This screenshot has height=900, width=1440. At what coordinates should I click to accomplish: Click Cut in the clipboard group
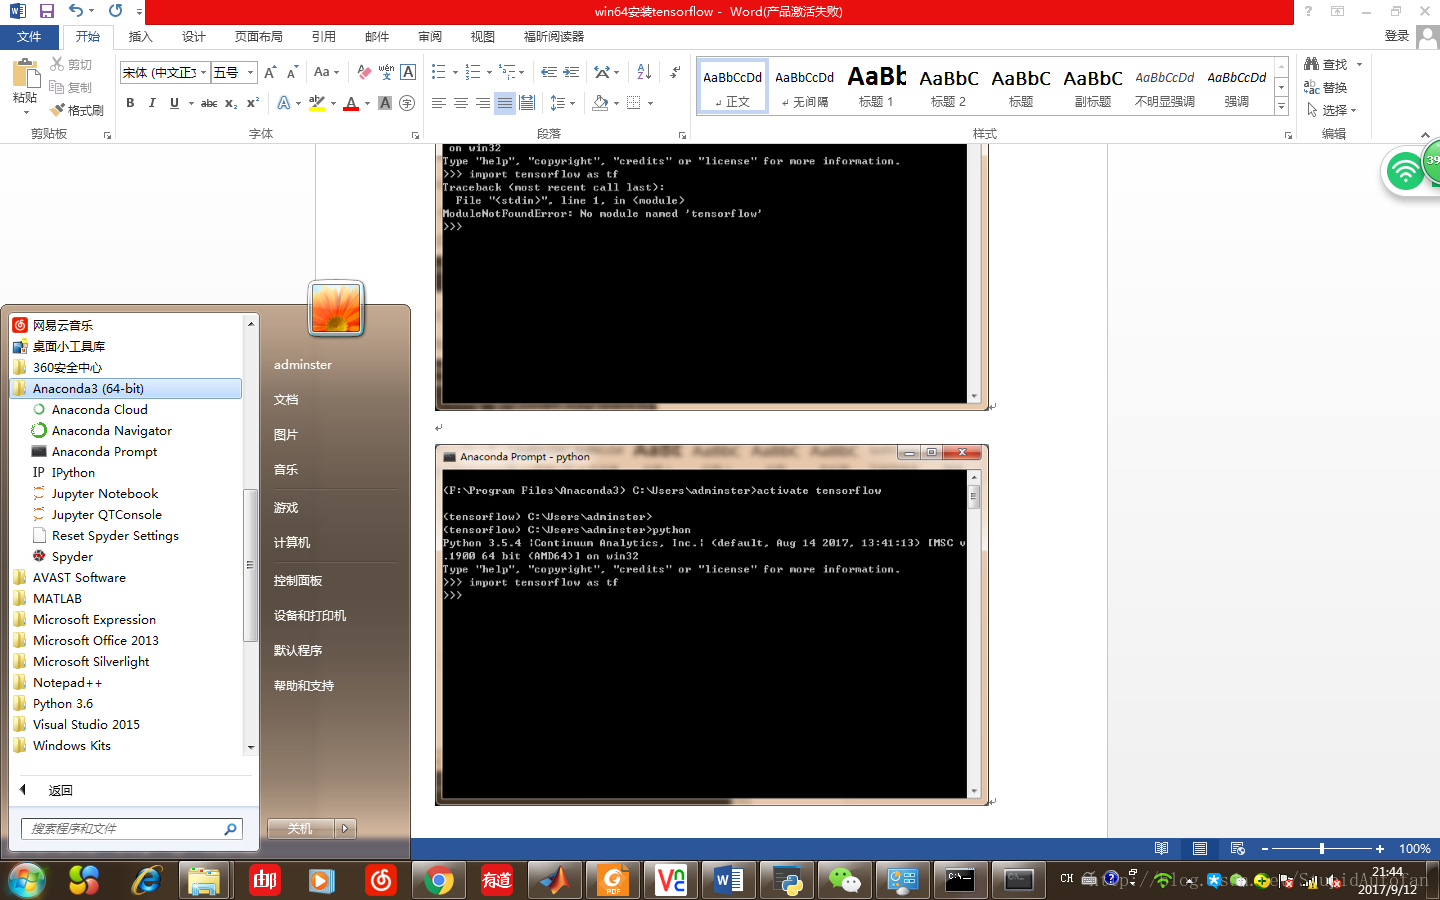pos(71,64)
